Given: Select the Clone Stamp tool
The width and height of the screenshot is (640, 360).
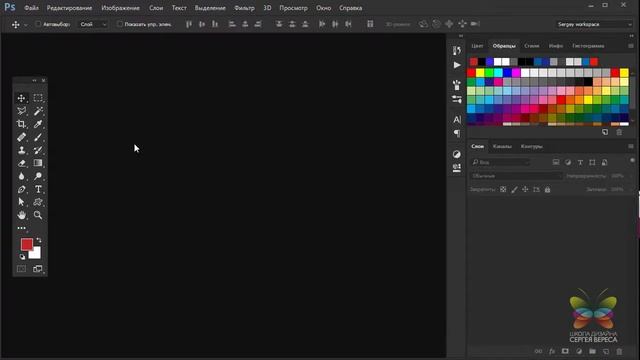Looking at the screenshot, I should click(21, 150).
